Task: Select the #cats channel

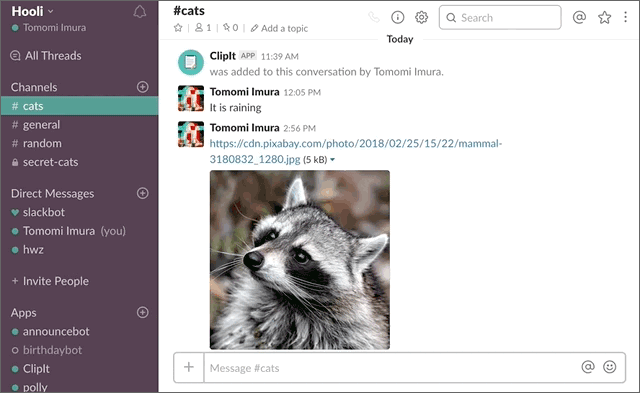Action: [x=79, y=106]
